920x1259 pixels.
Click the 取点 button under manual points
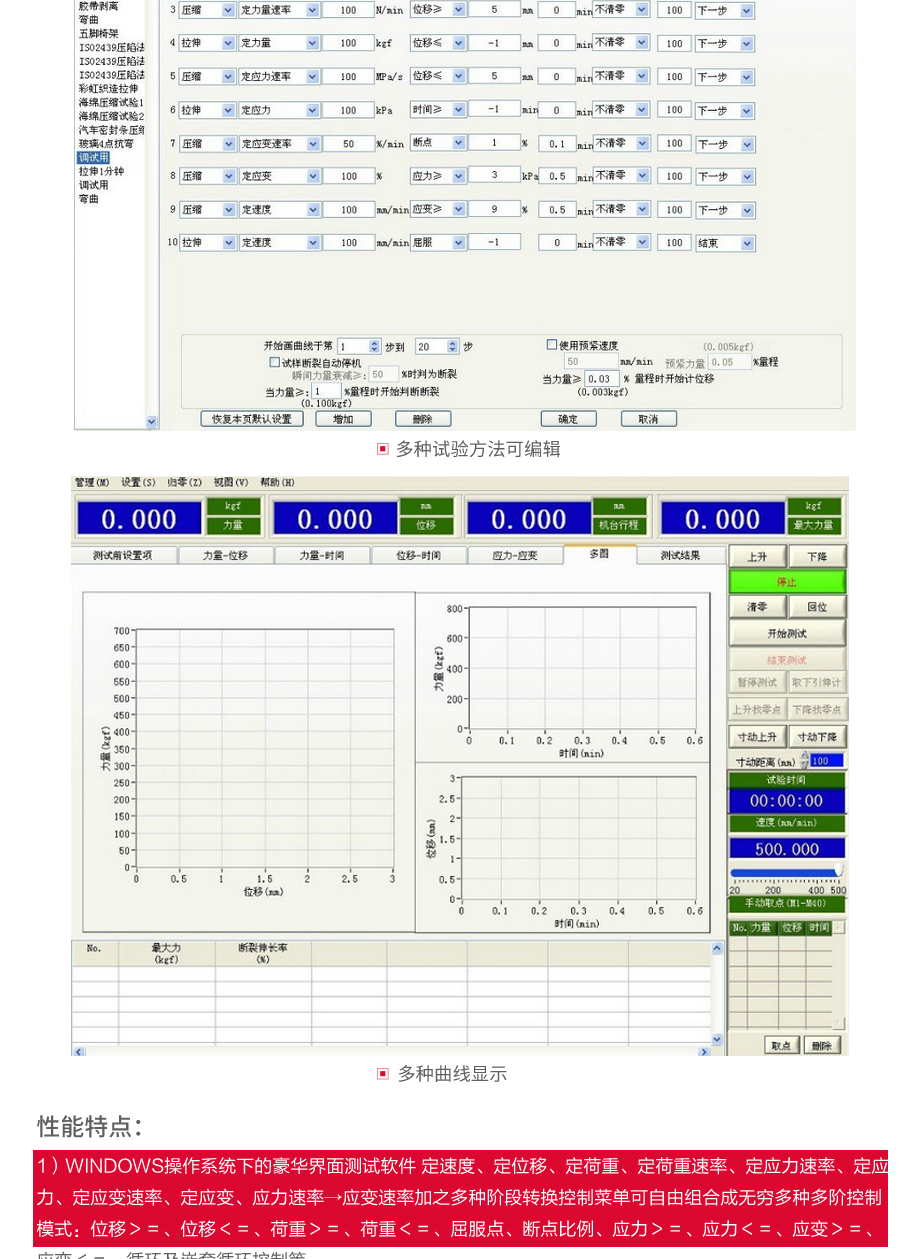[x=781, y=1045]
